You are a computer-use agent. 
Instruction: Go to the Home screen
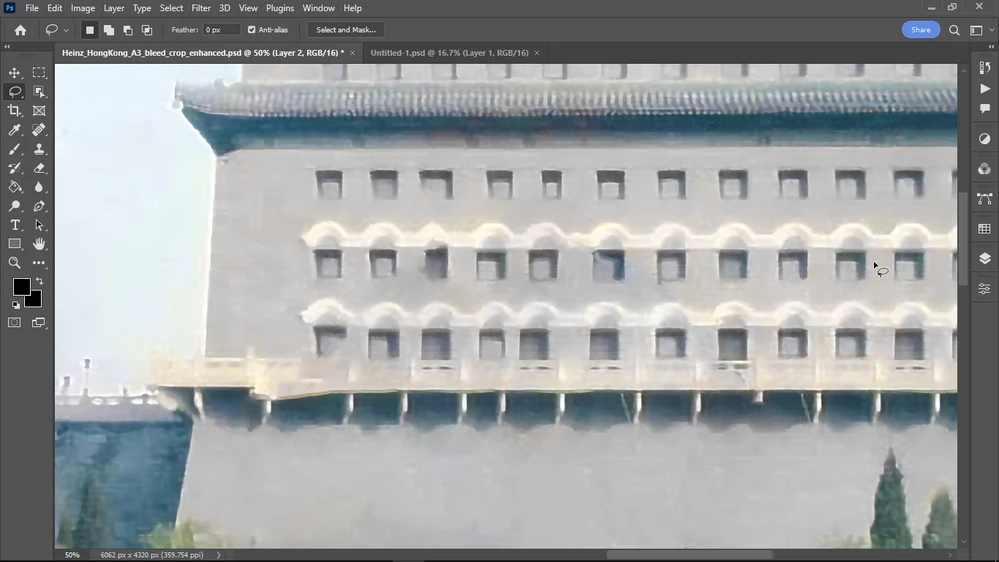point(20,30)
